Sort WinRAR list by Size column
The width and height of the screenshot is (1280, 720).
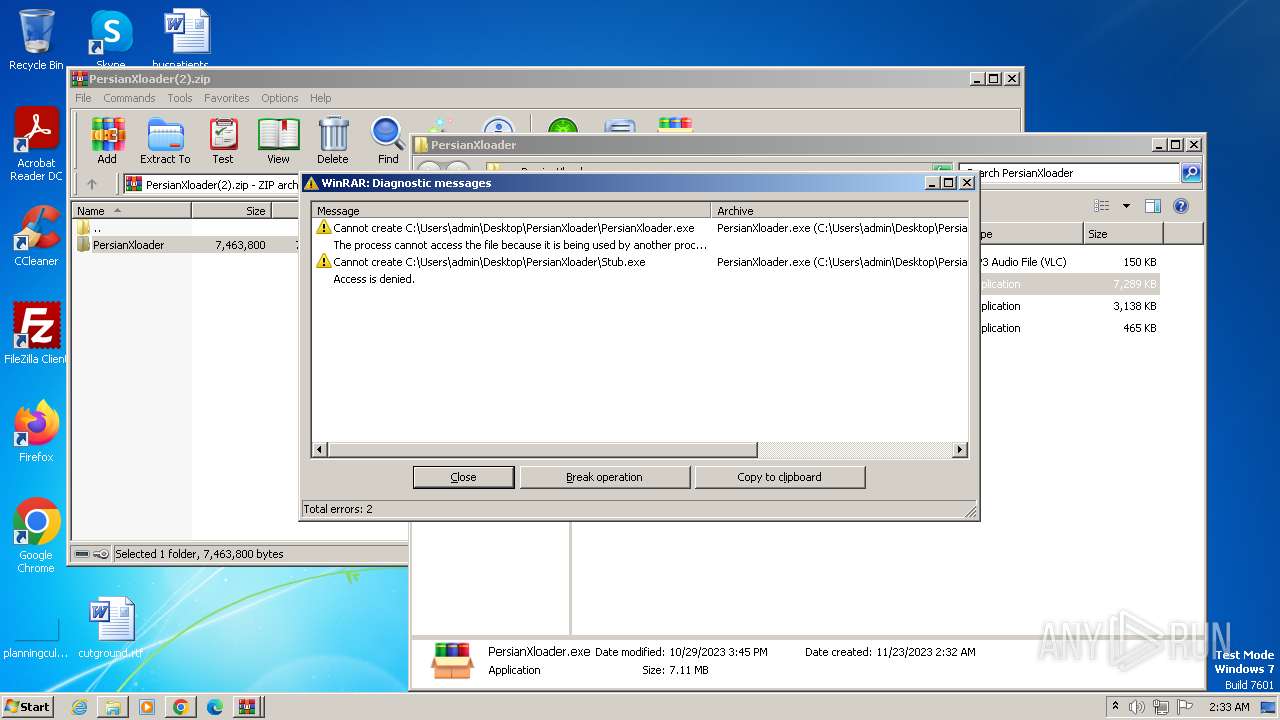232,211
